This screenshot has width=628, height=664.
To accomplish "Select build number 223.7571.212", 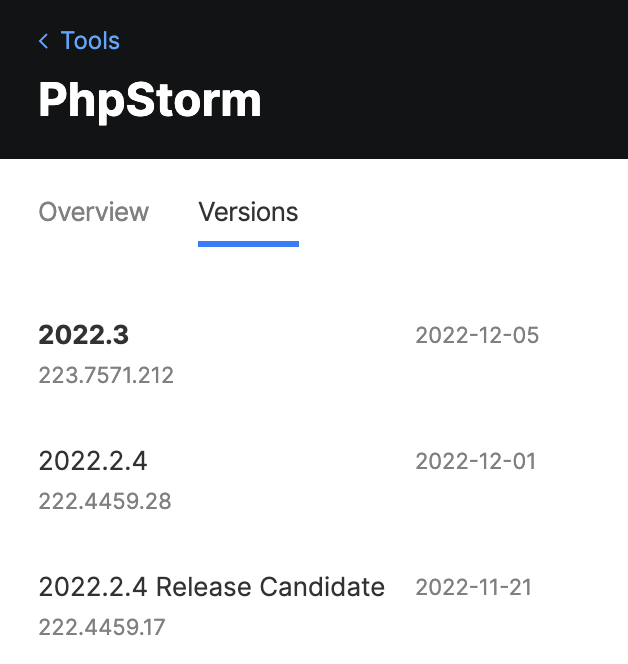I will [x=106, y=375].
